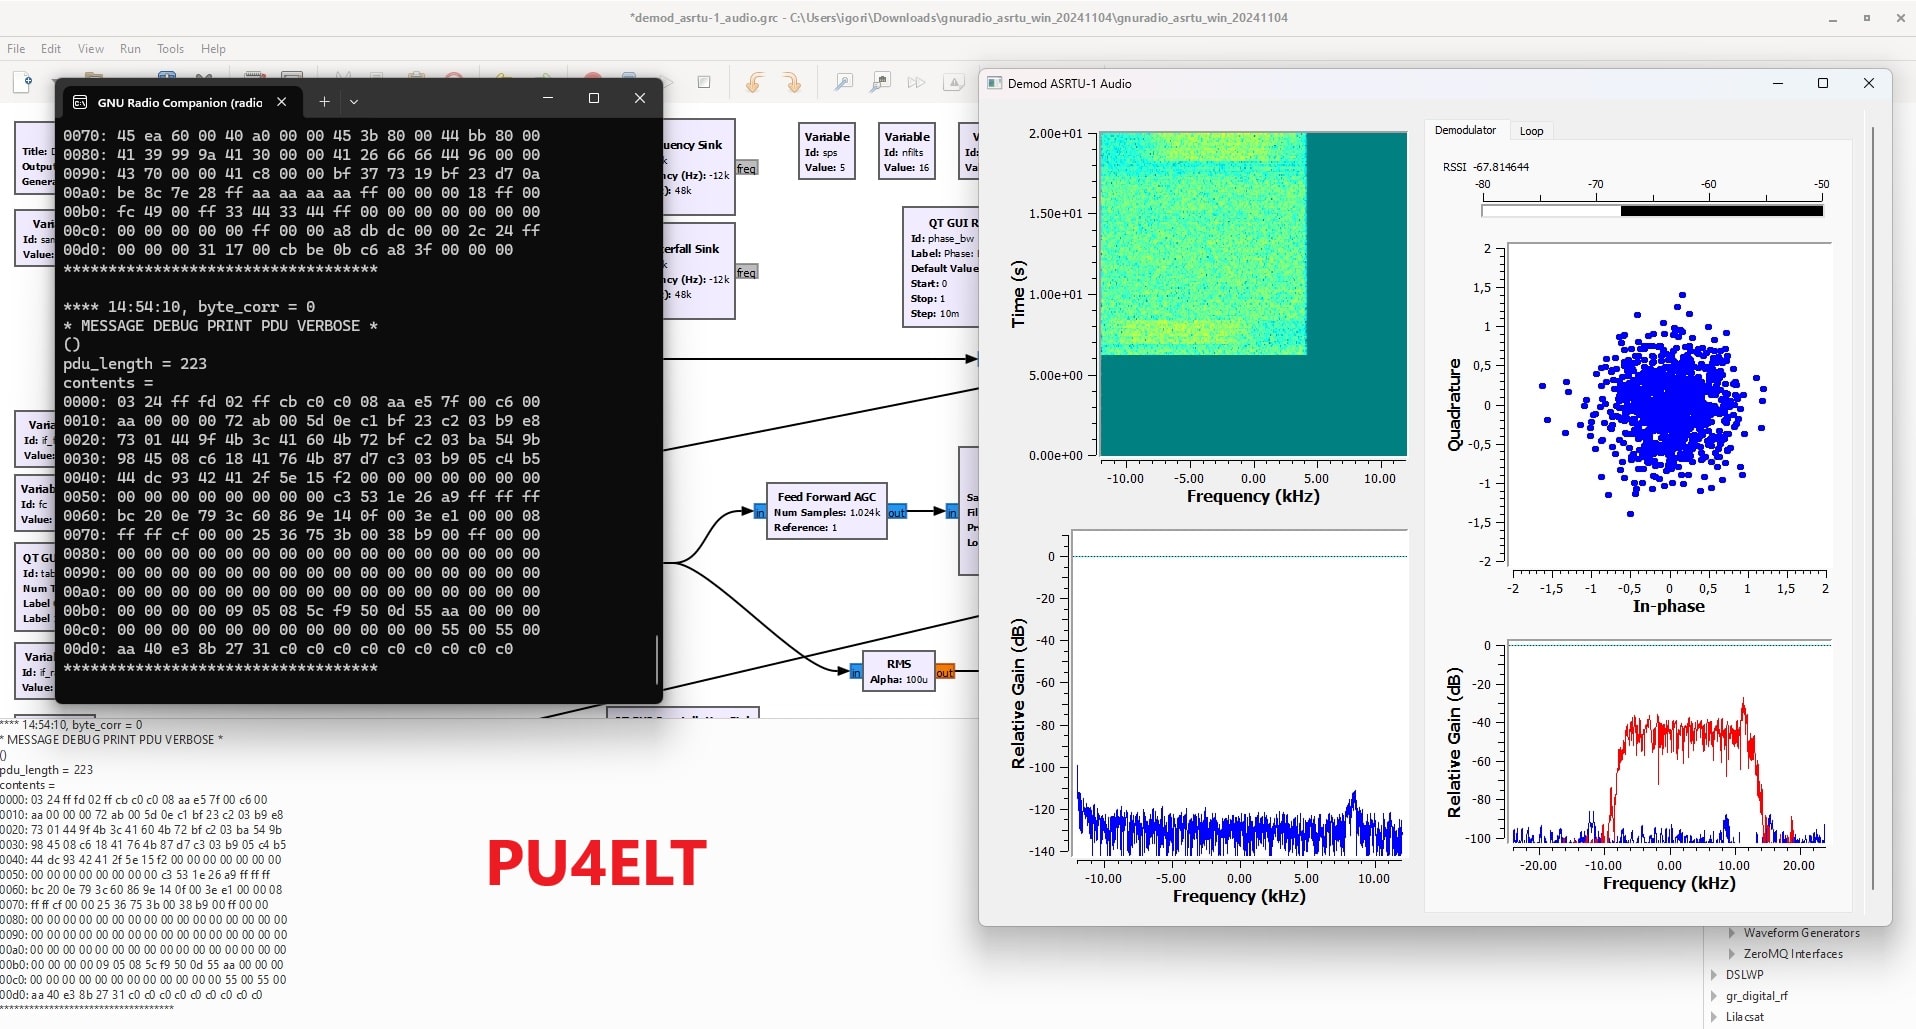
Task: Click the new flow graph icon in toolbar
Action: tap(24, 81)
